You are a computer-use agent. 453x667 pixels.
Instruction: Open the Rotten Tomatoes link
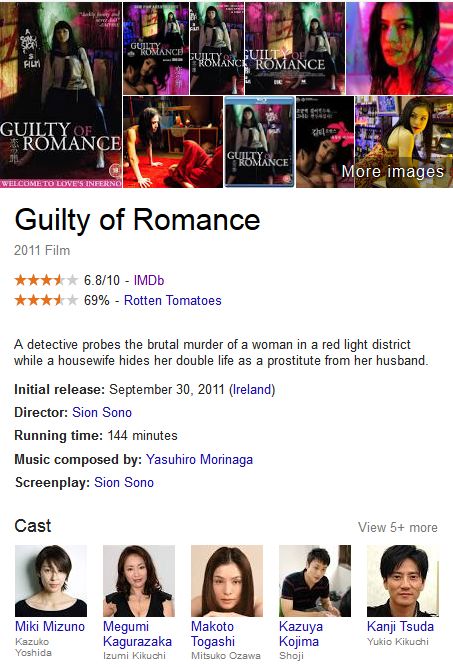tap(173, 300)
